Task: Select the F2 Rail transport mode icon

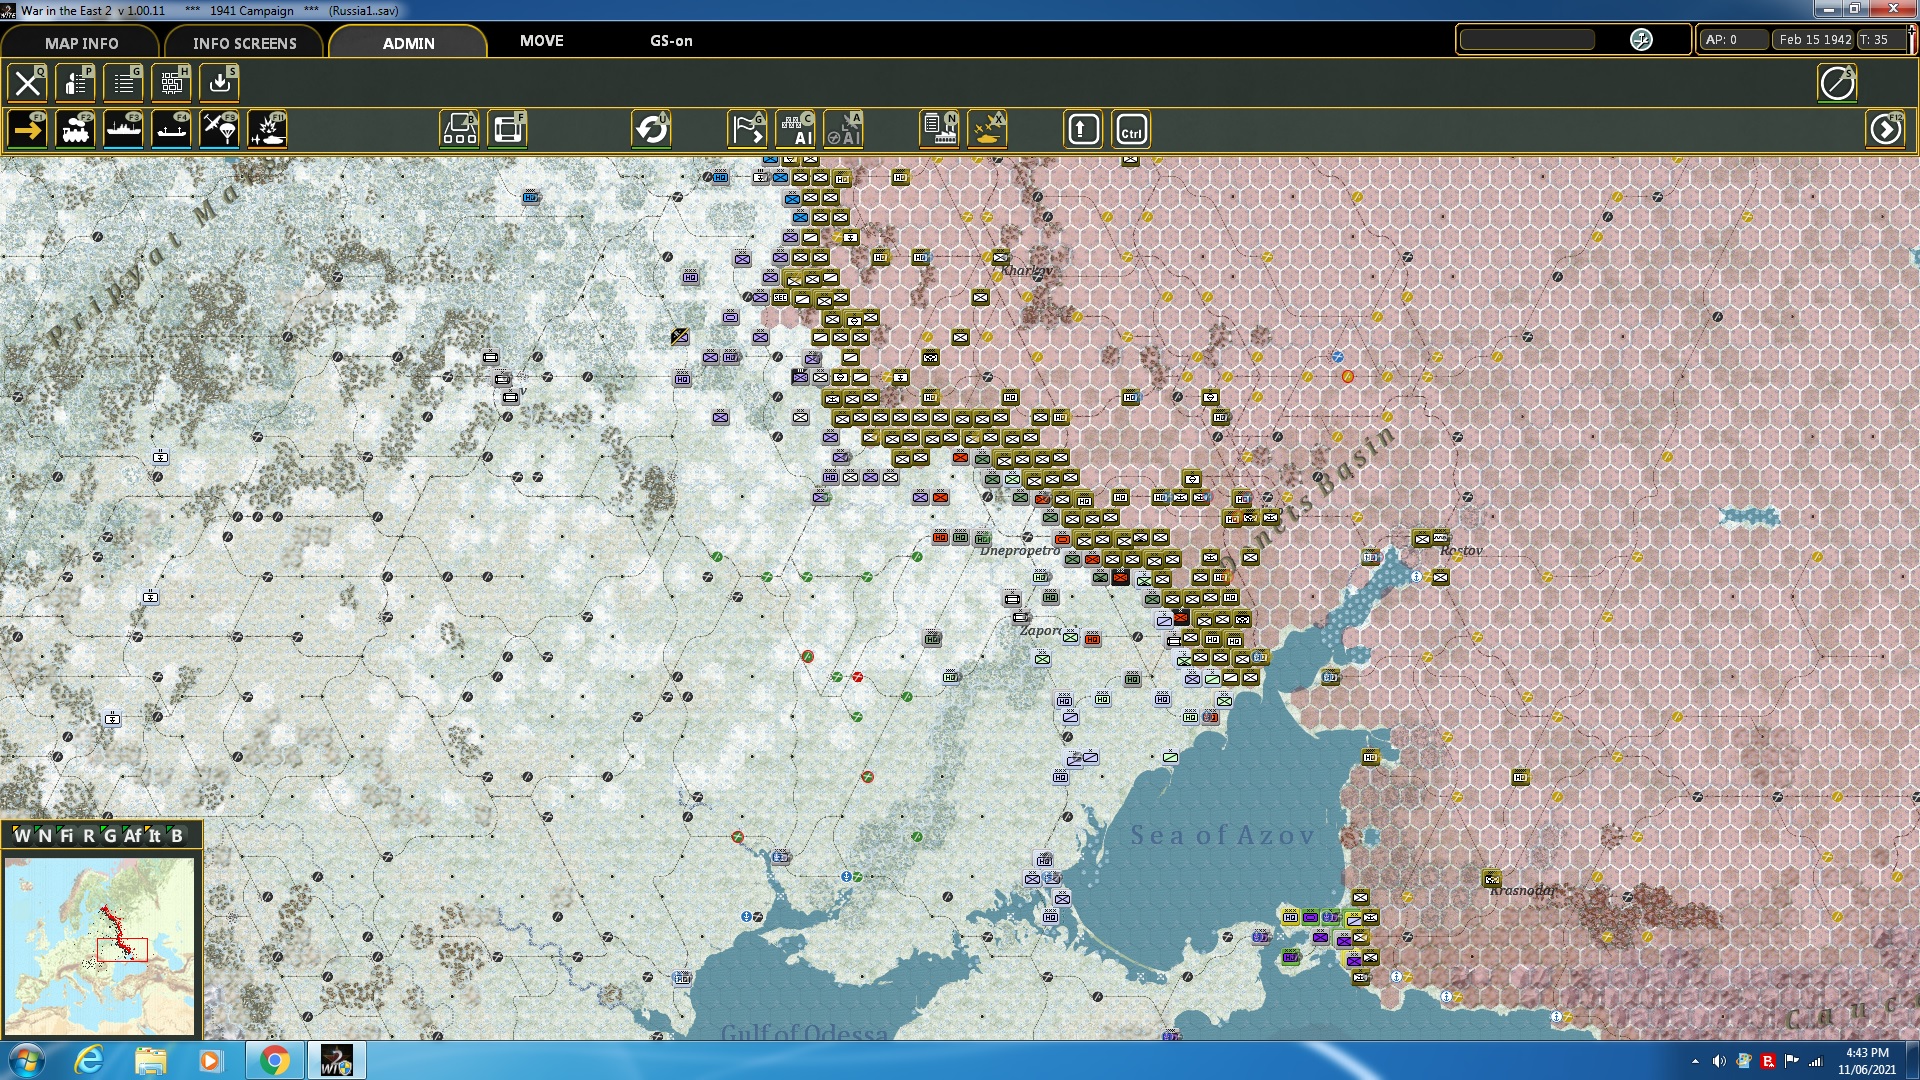Action: (78, 128)
